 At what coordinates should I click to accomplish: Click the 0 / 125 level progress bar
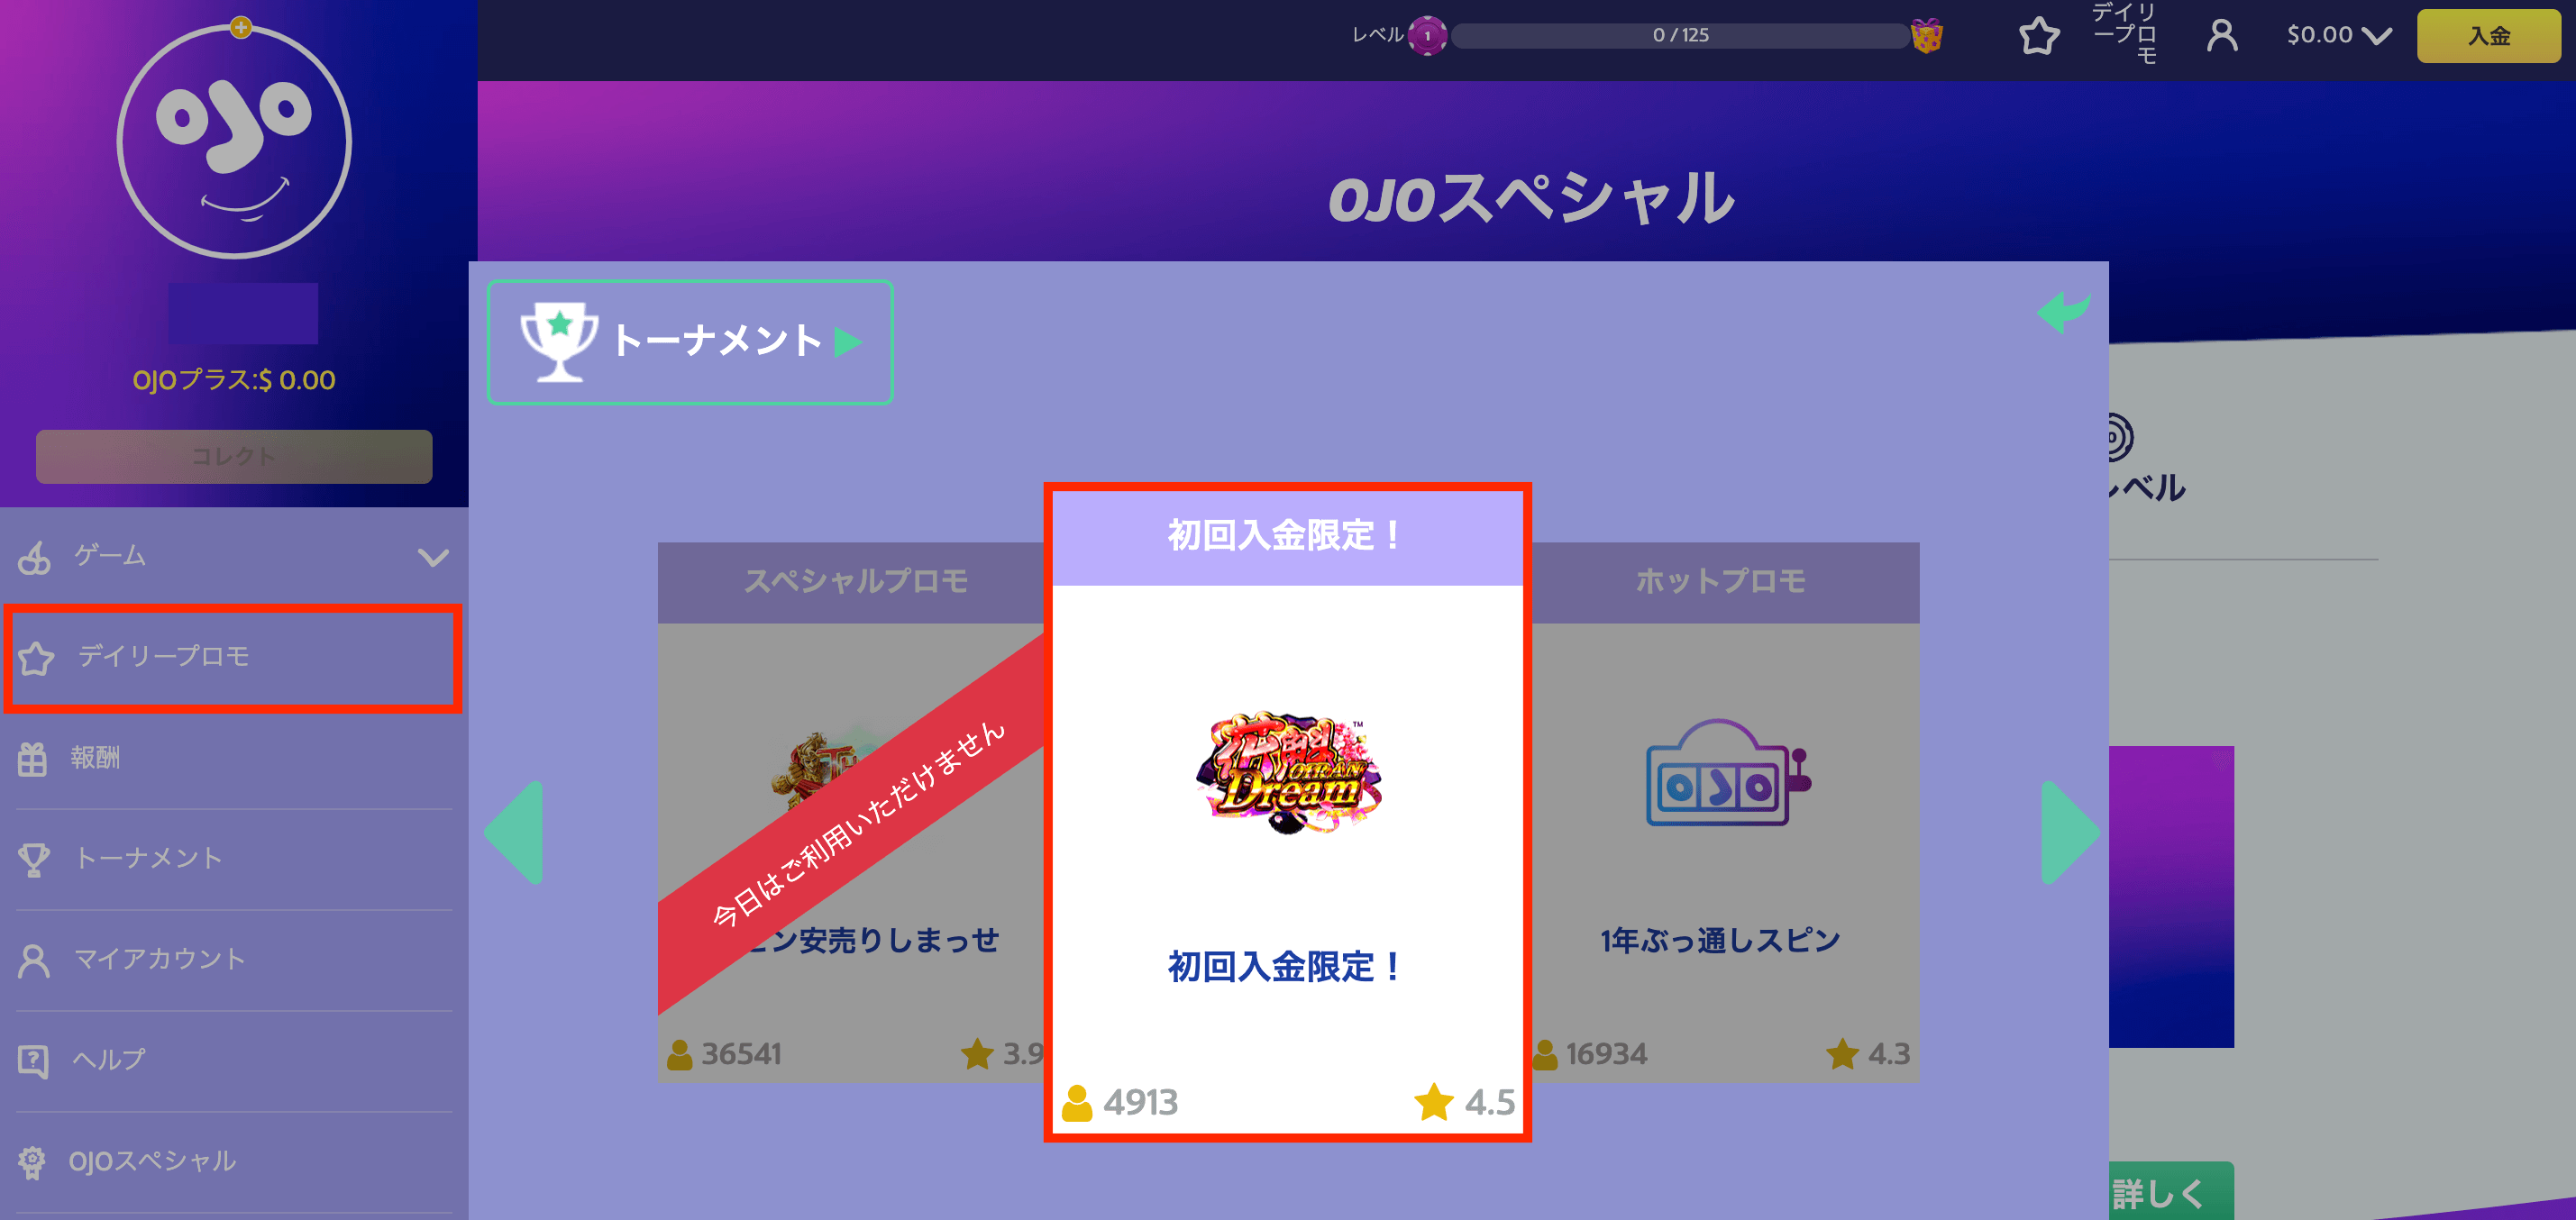pos(1680,36)
